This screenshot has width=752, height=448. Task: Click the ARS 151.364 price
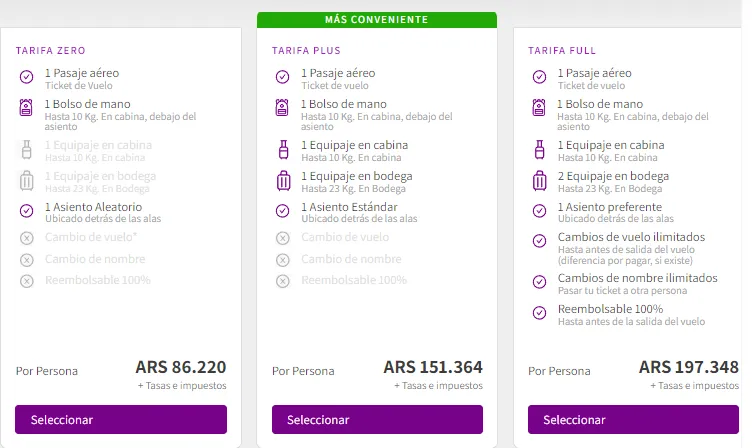(x=433, y=367)
